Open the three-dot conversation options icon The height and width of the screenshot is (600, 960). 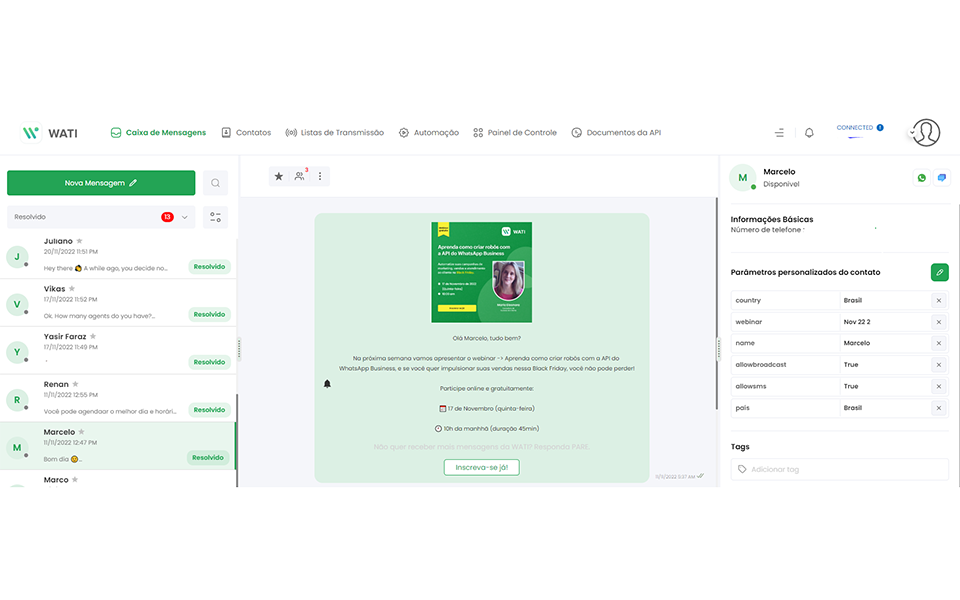coord(319,176)
